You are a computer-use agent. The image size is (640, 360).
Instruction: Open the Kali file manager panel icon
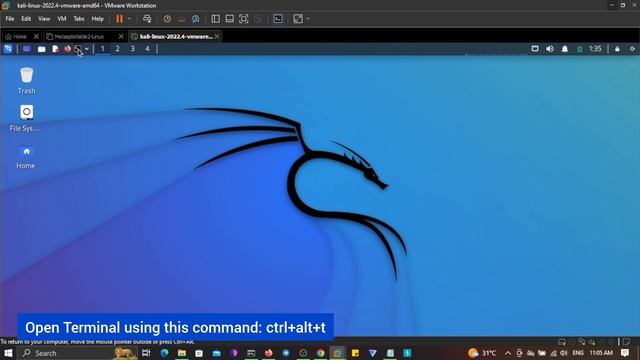[42, 49]
